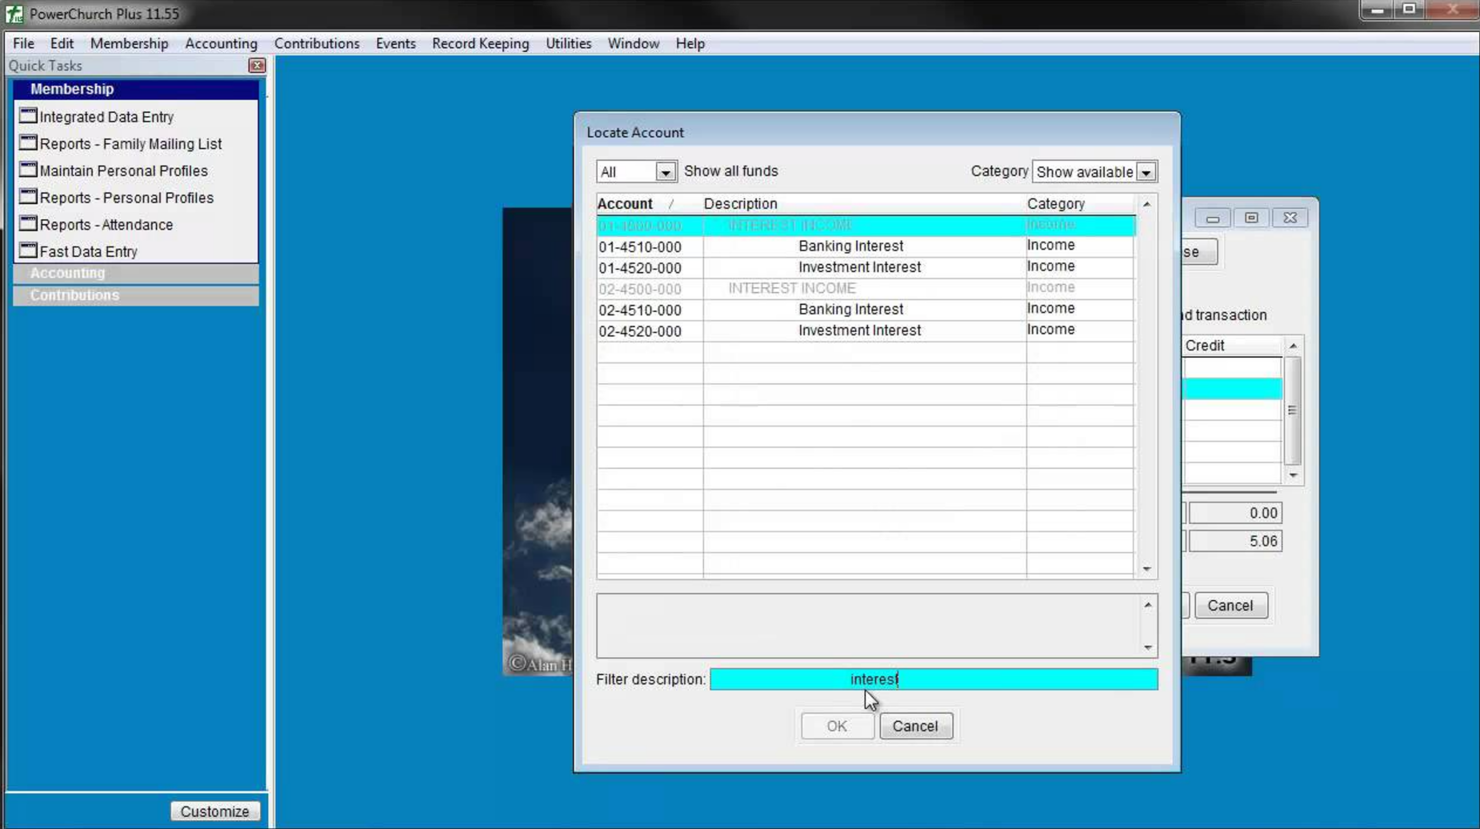Viewport: 1480px width, 829px height.
Task: Sort by the Description column header
Action: point(864,204)
